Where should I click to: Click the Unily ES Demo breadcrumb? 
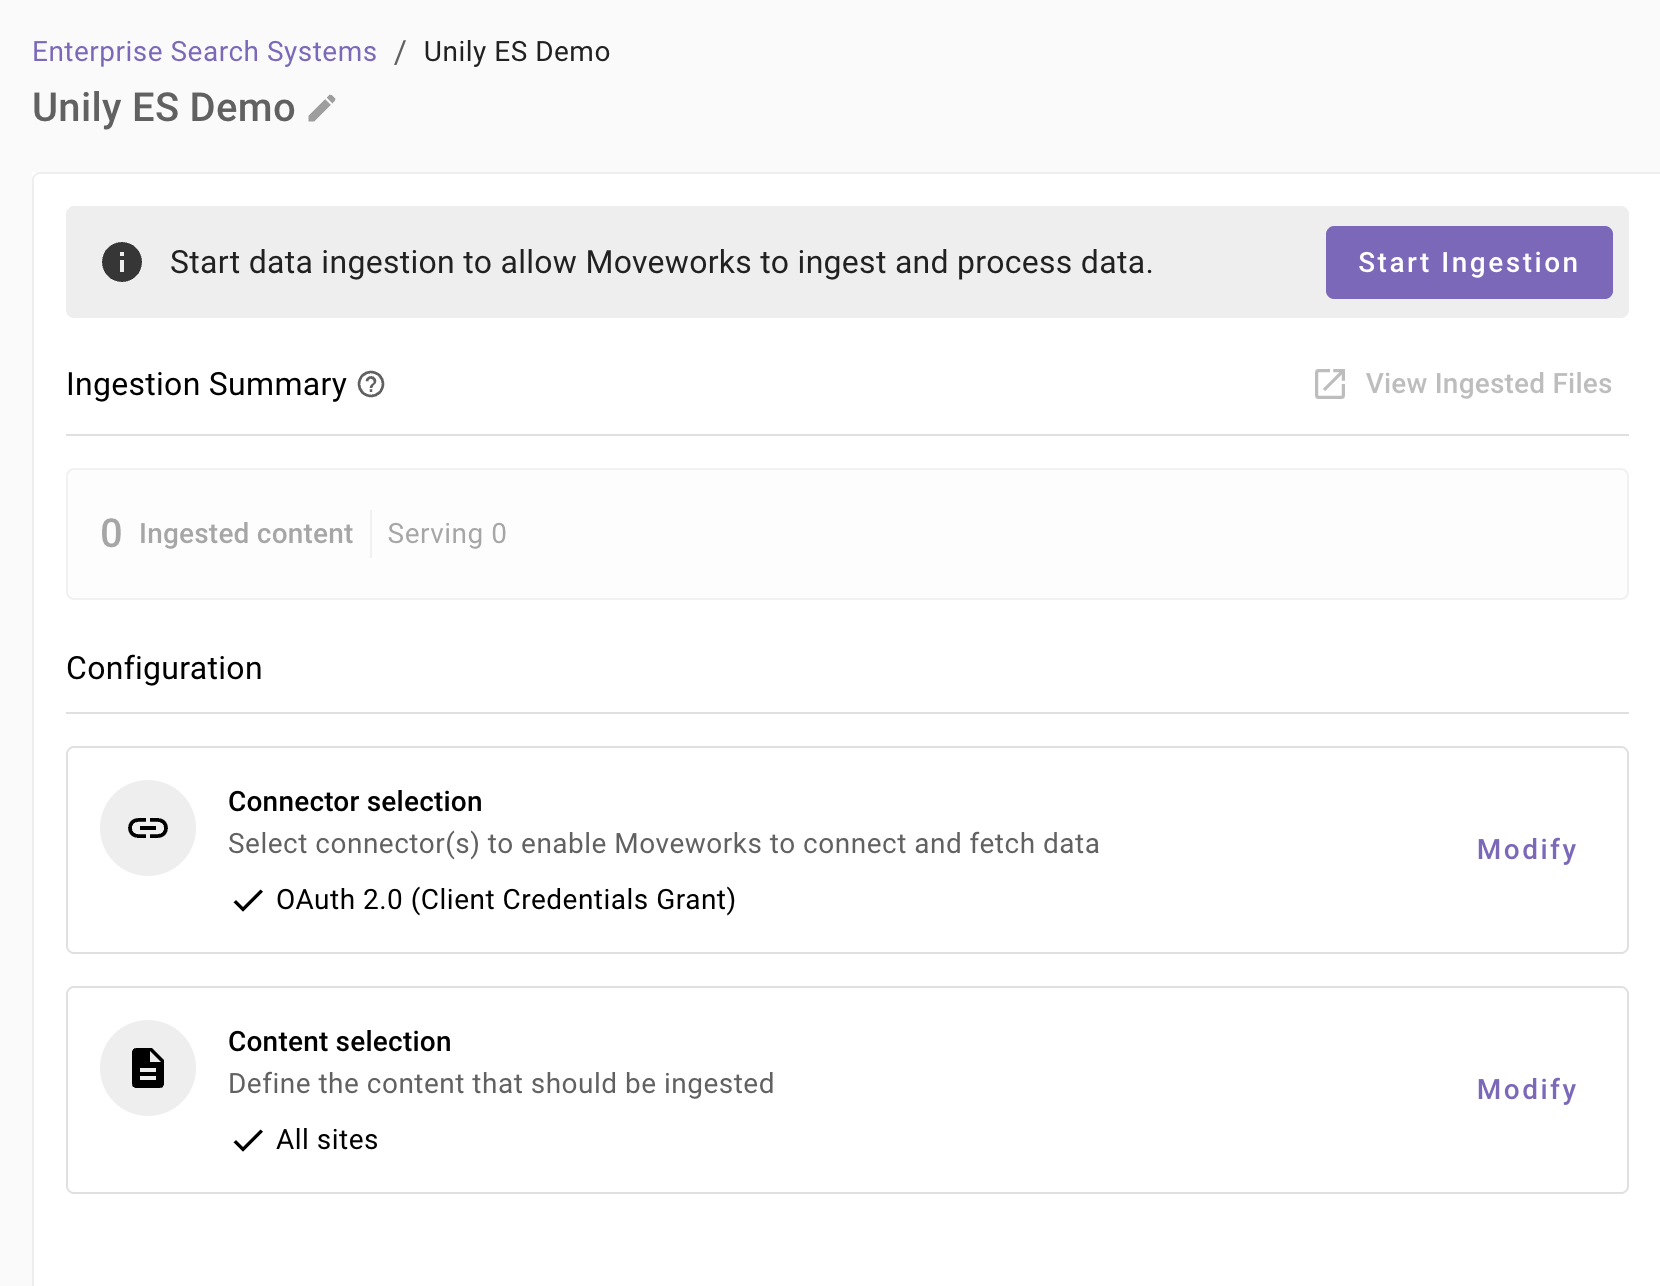[516, 52]
